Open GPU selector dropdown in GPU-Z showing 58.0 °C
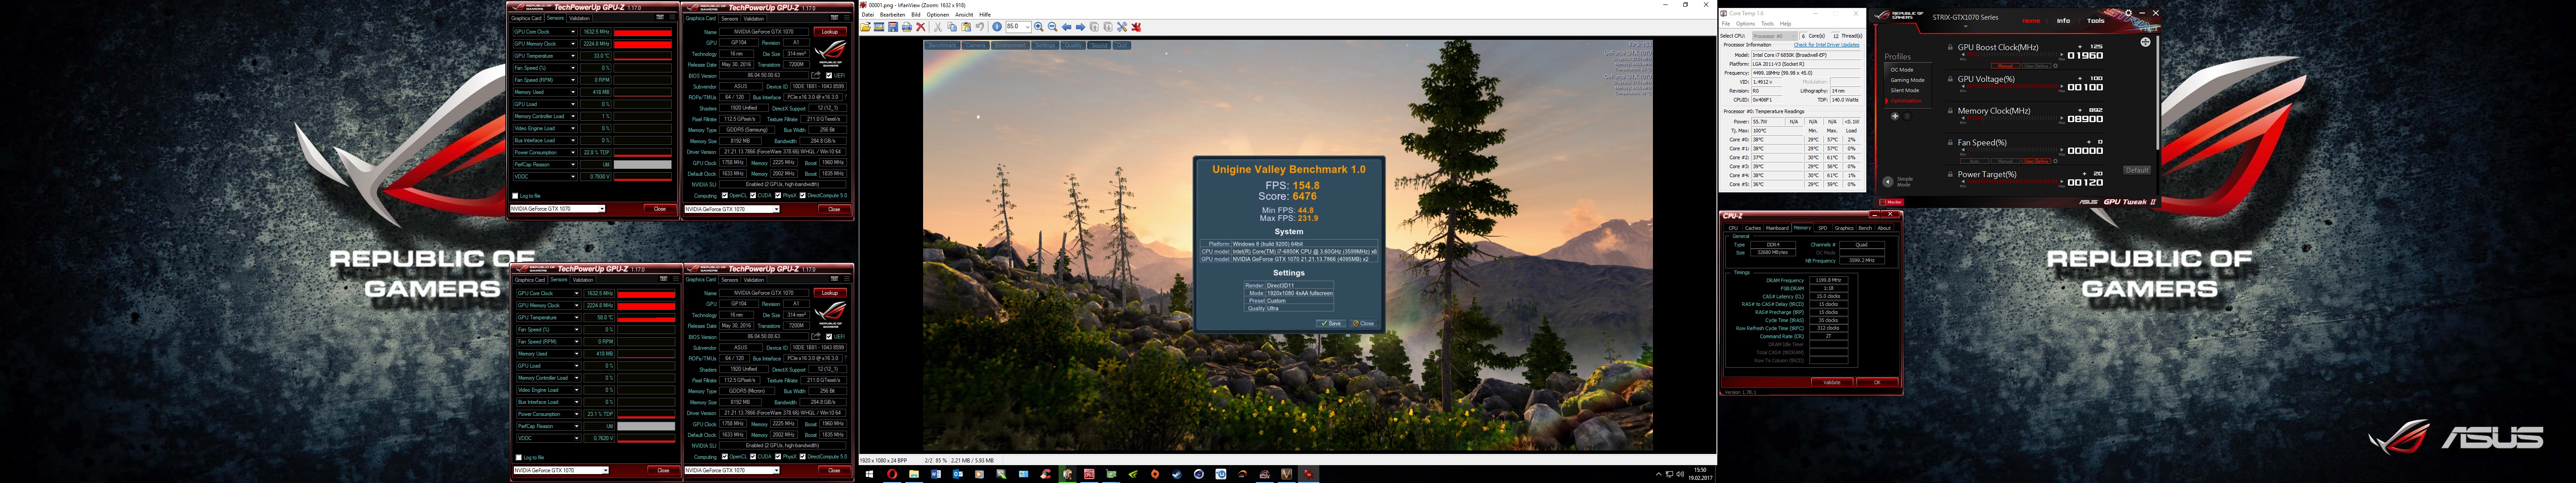Viewport: 2576px width, 483px height. (x=605, y=470)
